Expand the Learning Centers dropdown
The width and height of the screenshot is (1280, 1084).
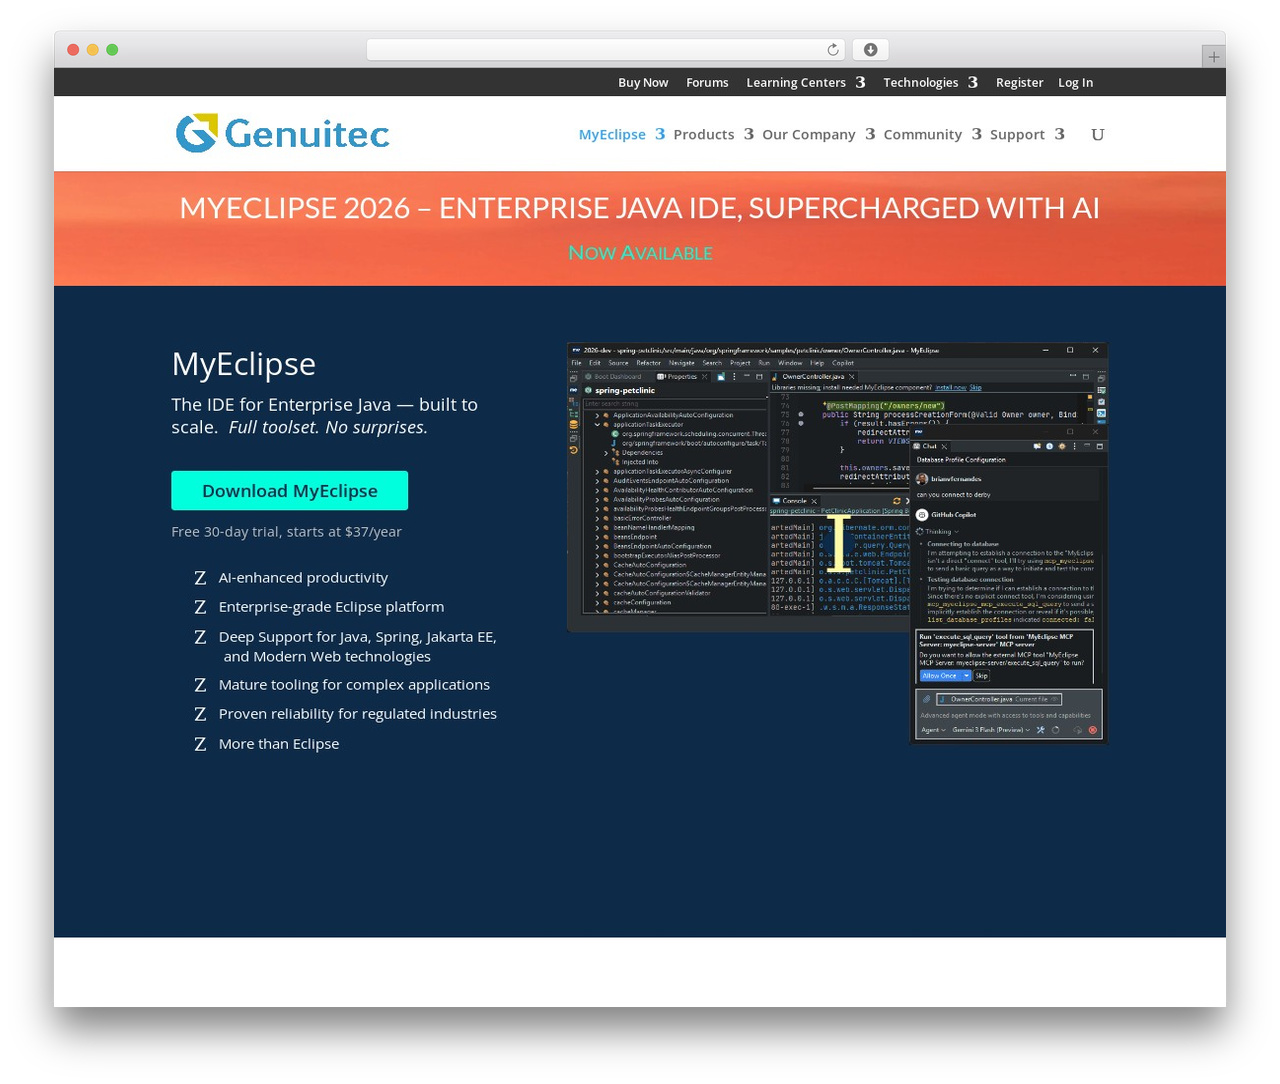(x=806, y=83)
